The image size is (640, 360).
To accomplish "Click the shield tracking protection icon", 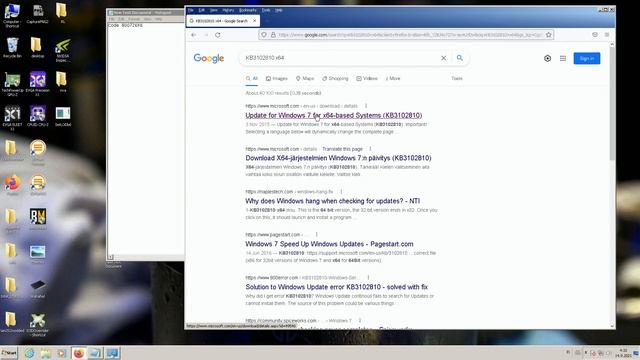I will pos(264,35).
